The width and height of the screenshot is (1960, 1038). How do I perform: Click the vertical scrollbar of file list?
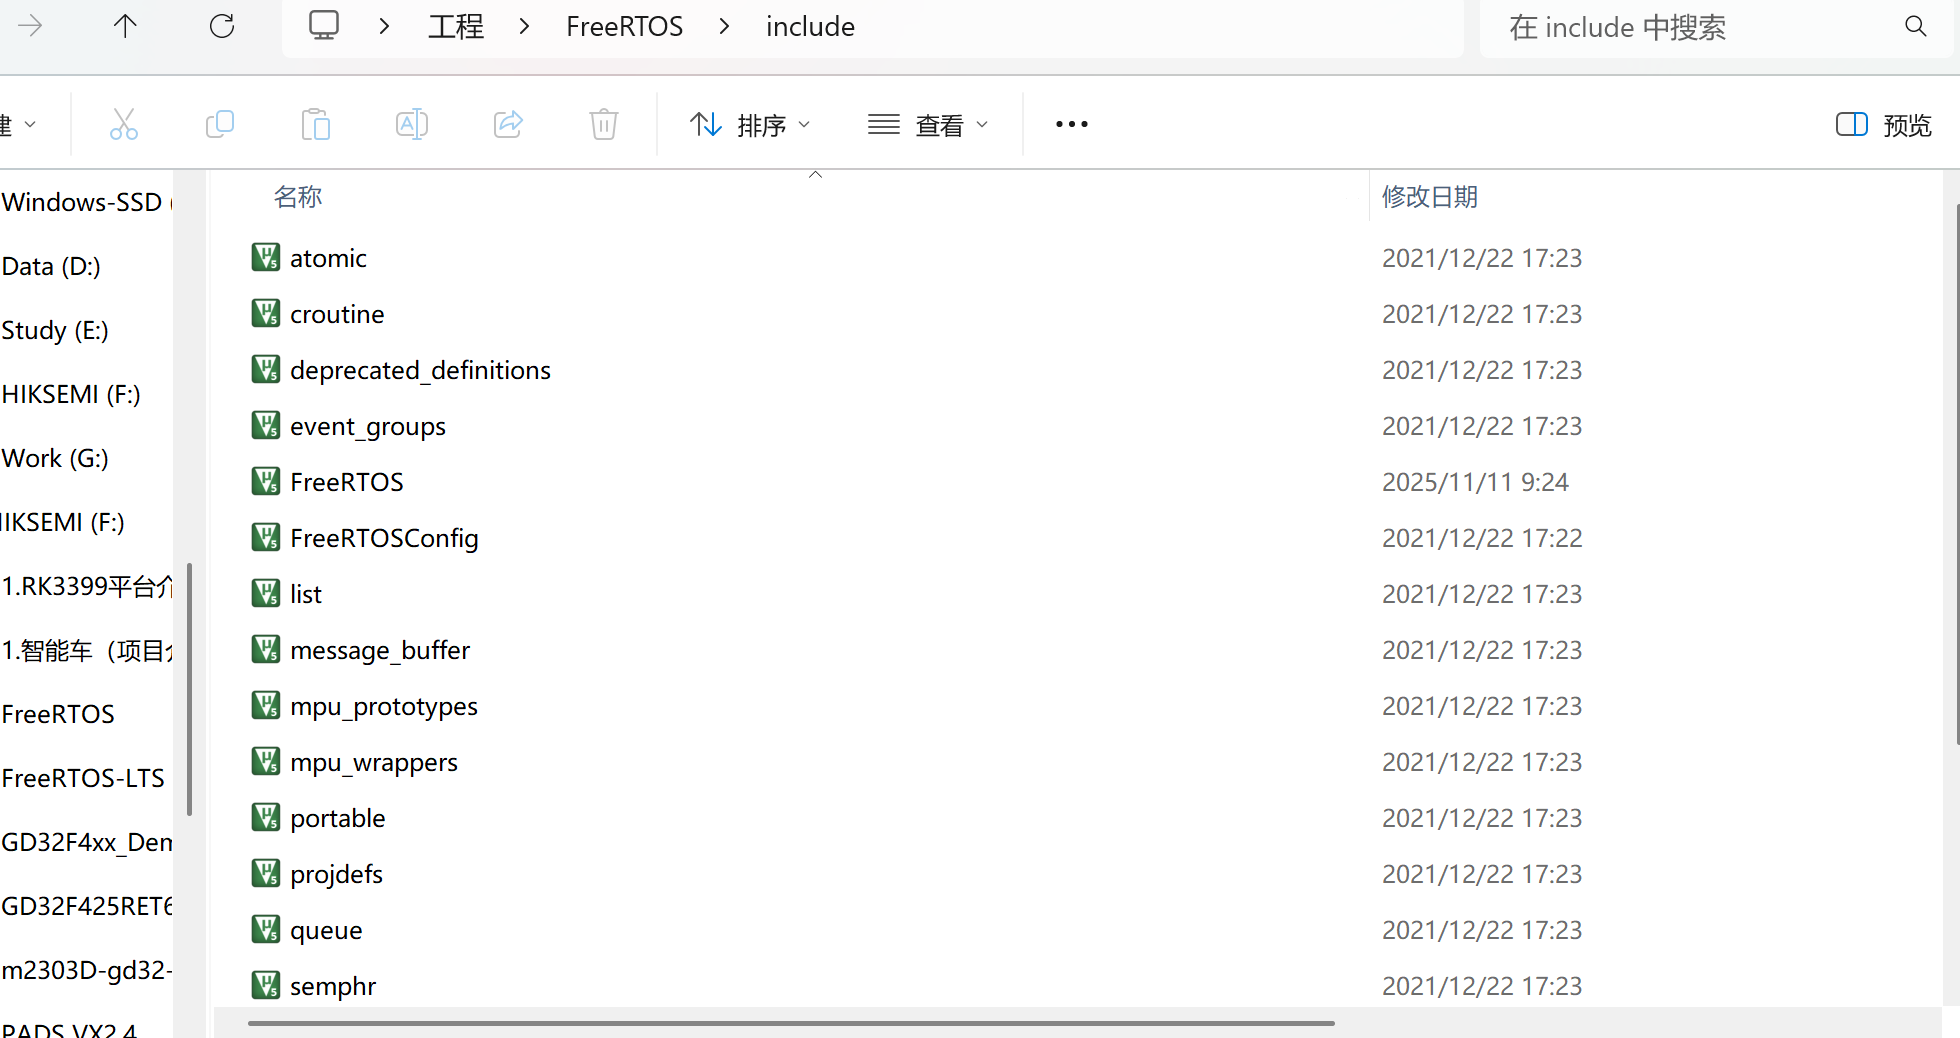pos(1957,474)
